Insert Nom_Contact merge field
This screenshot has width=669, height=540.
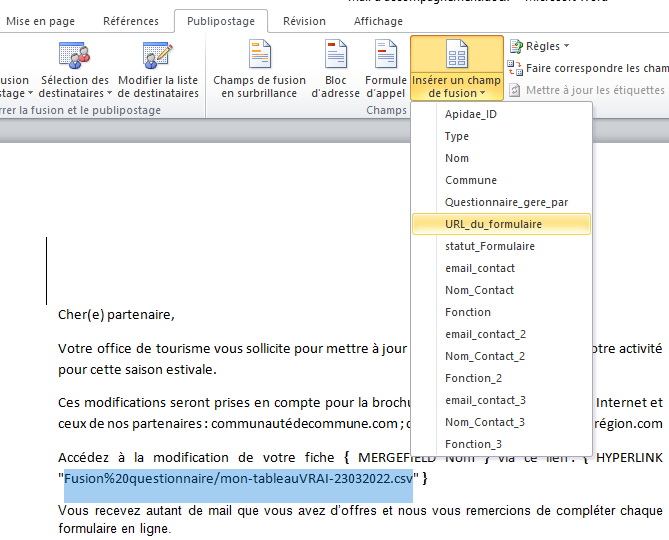coord(501,290)
